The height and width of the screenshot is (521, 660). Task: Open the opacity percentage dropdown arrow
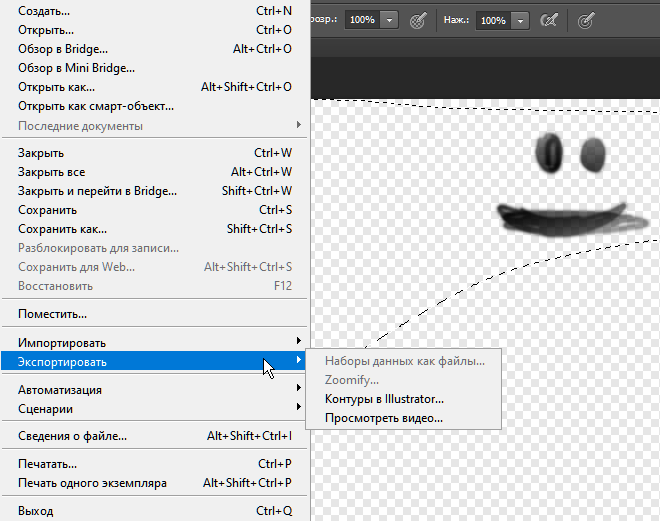389,20
